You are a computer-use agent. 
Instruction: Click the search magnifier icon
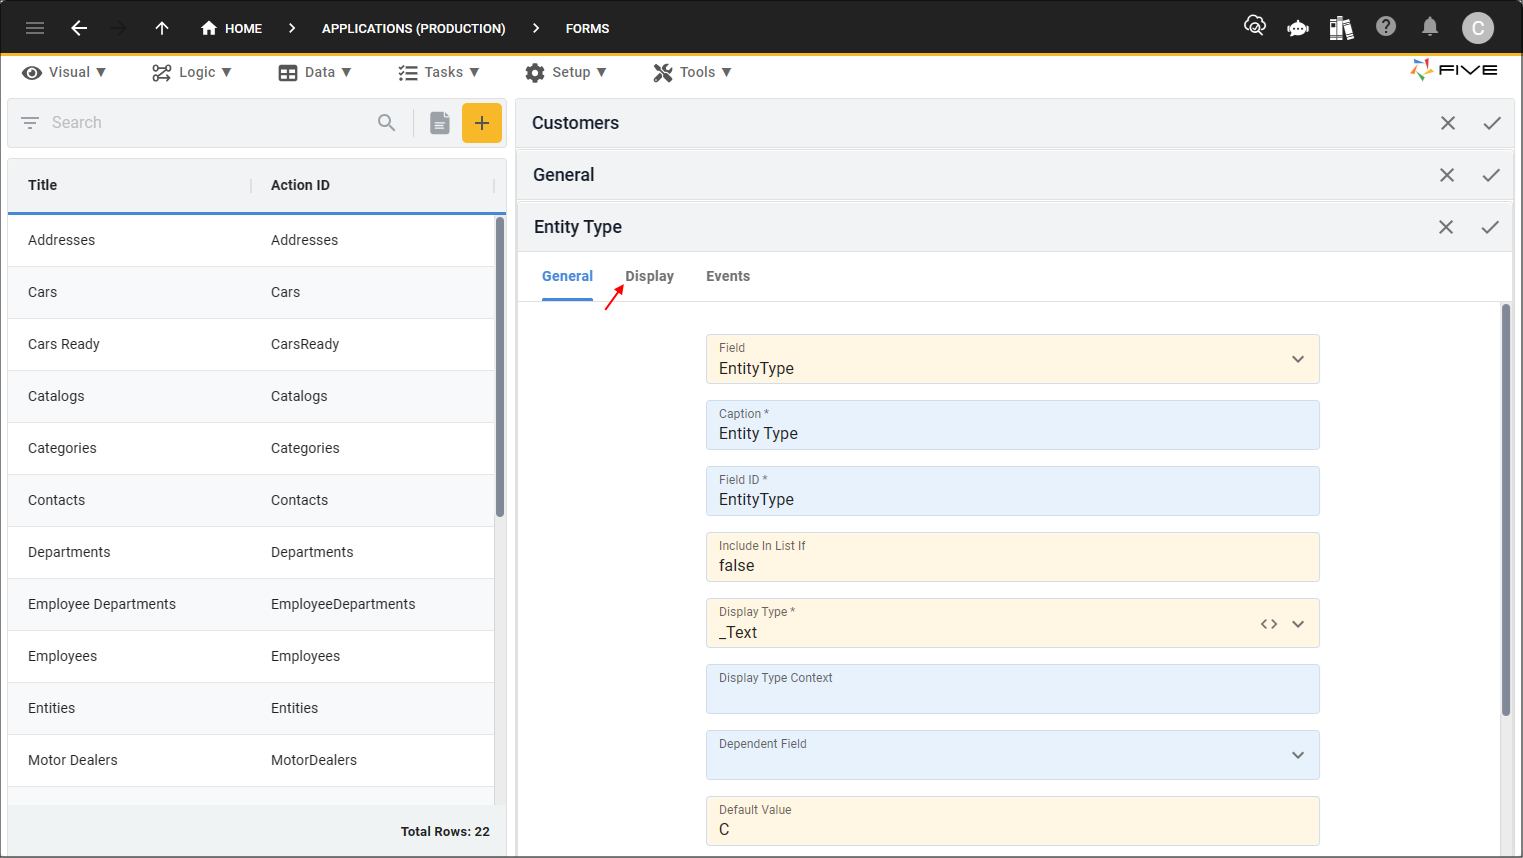tap(387, 123)
